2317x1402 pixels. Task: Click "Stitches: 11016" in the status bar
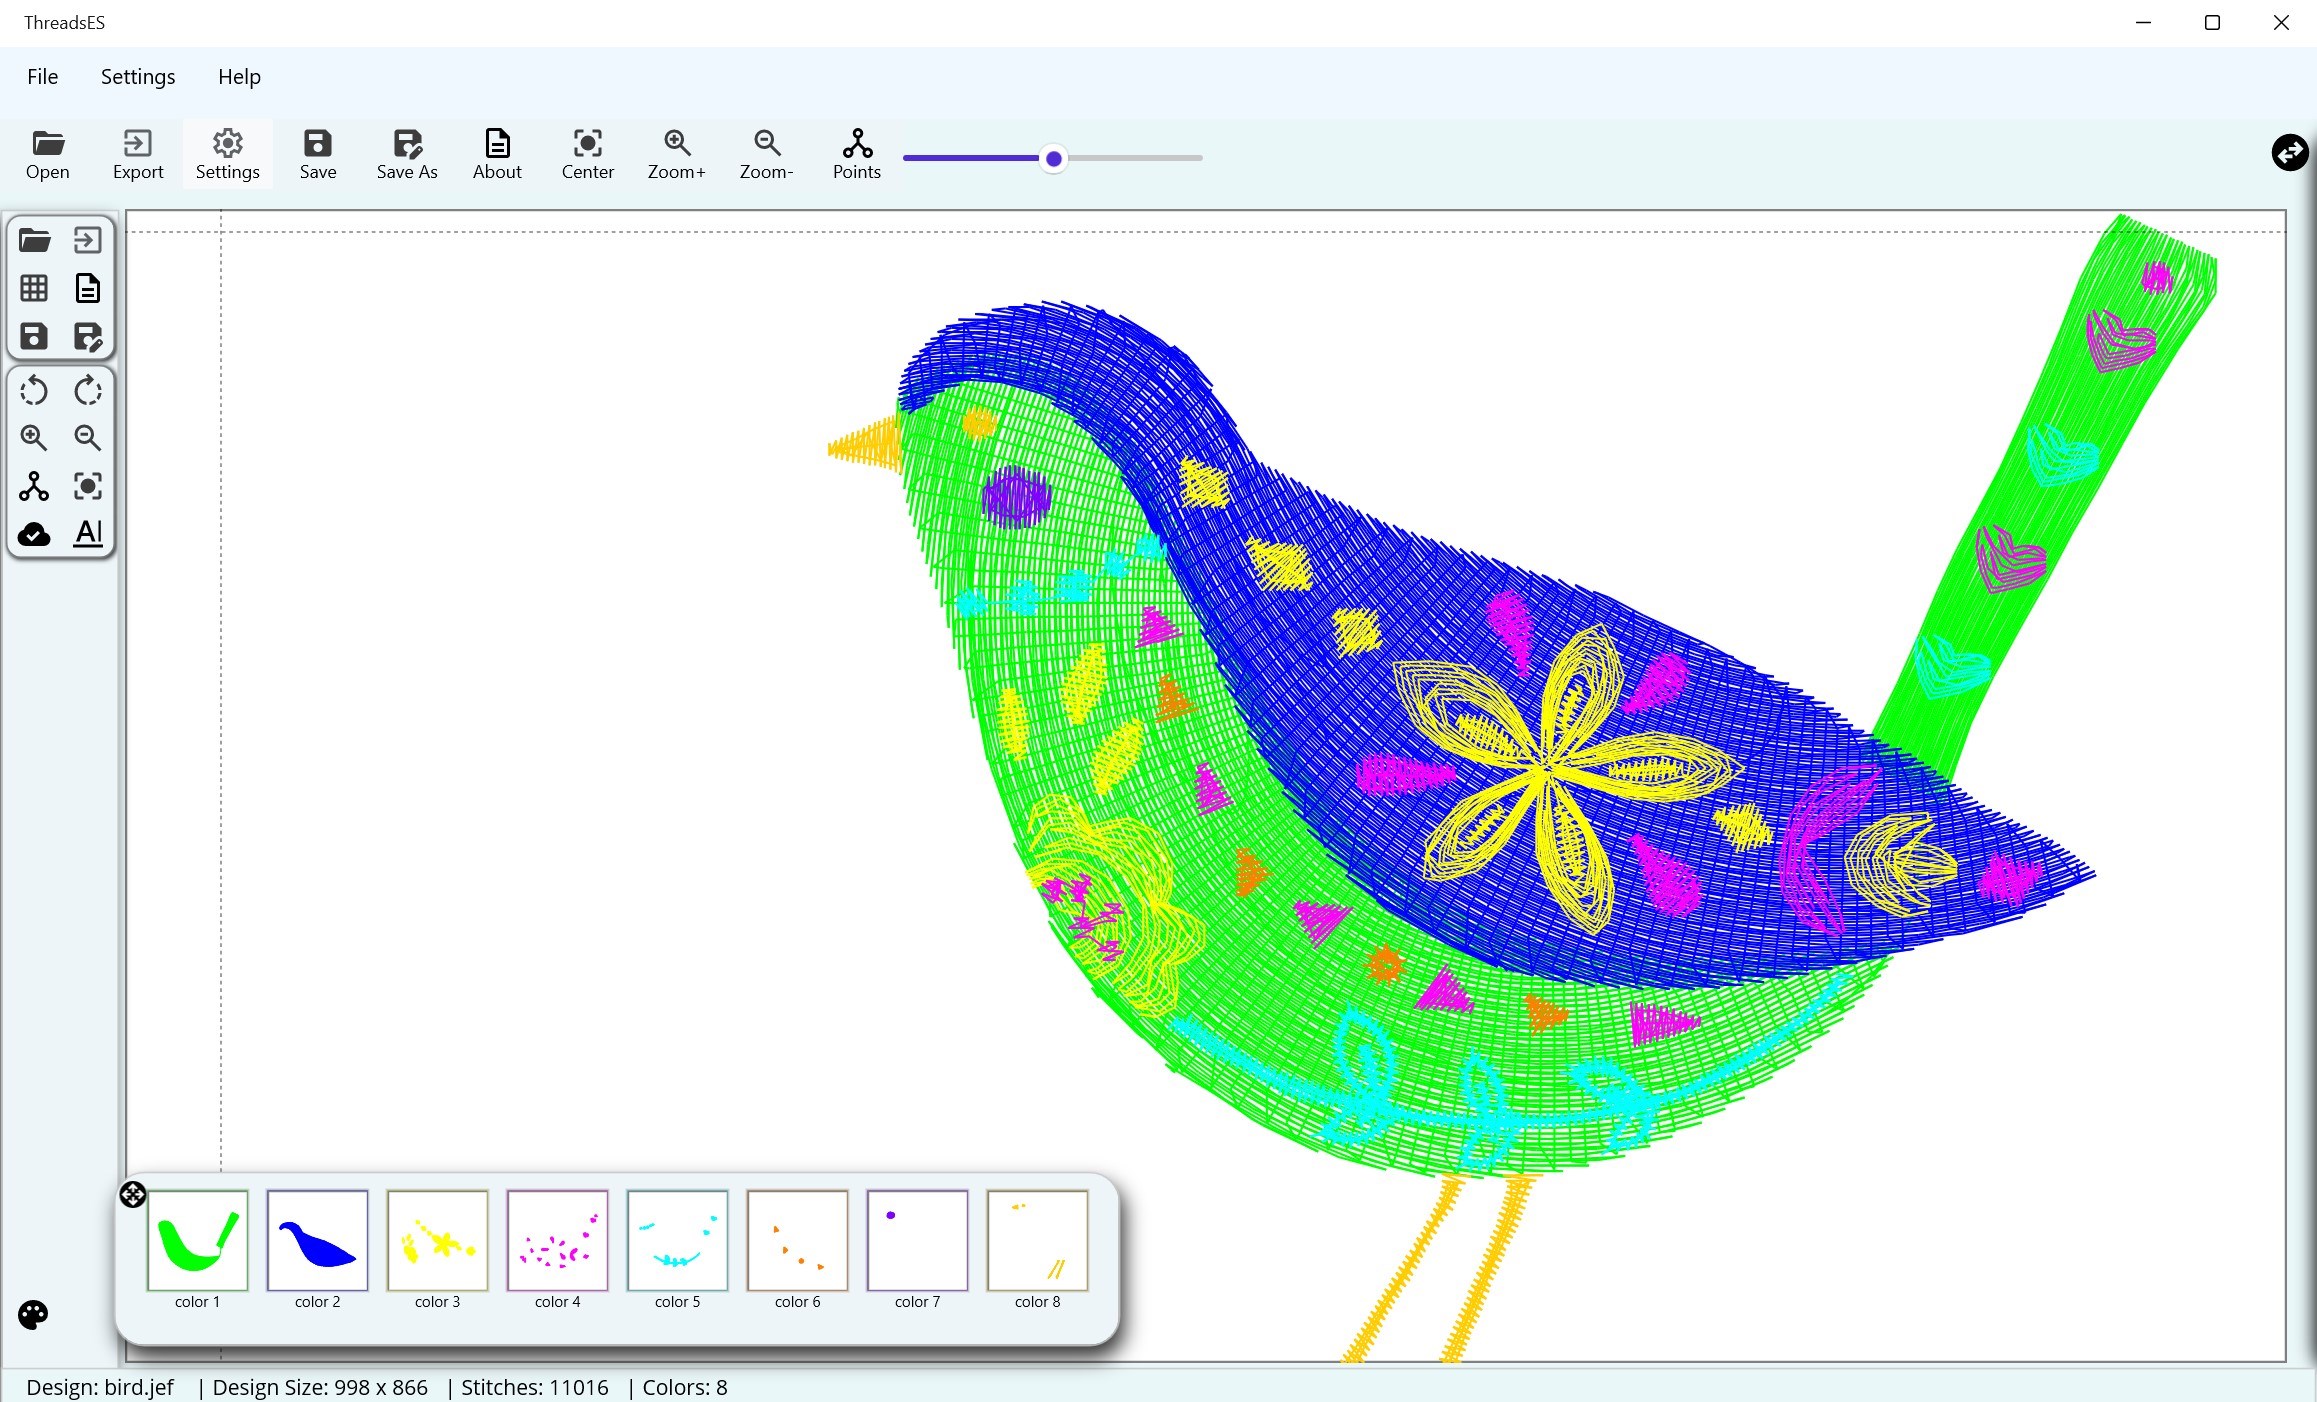point(534,1387)
